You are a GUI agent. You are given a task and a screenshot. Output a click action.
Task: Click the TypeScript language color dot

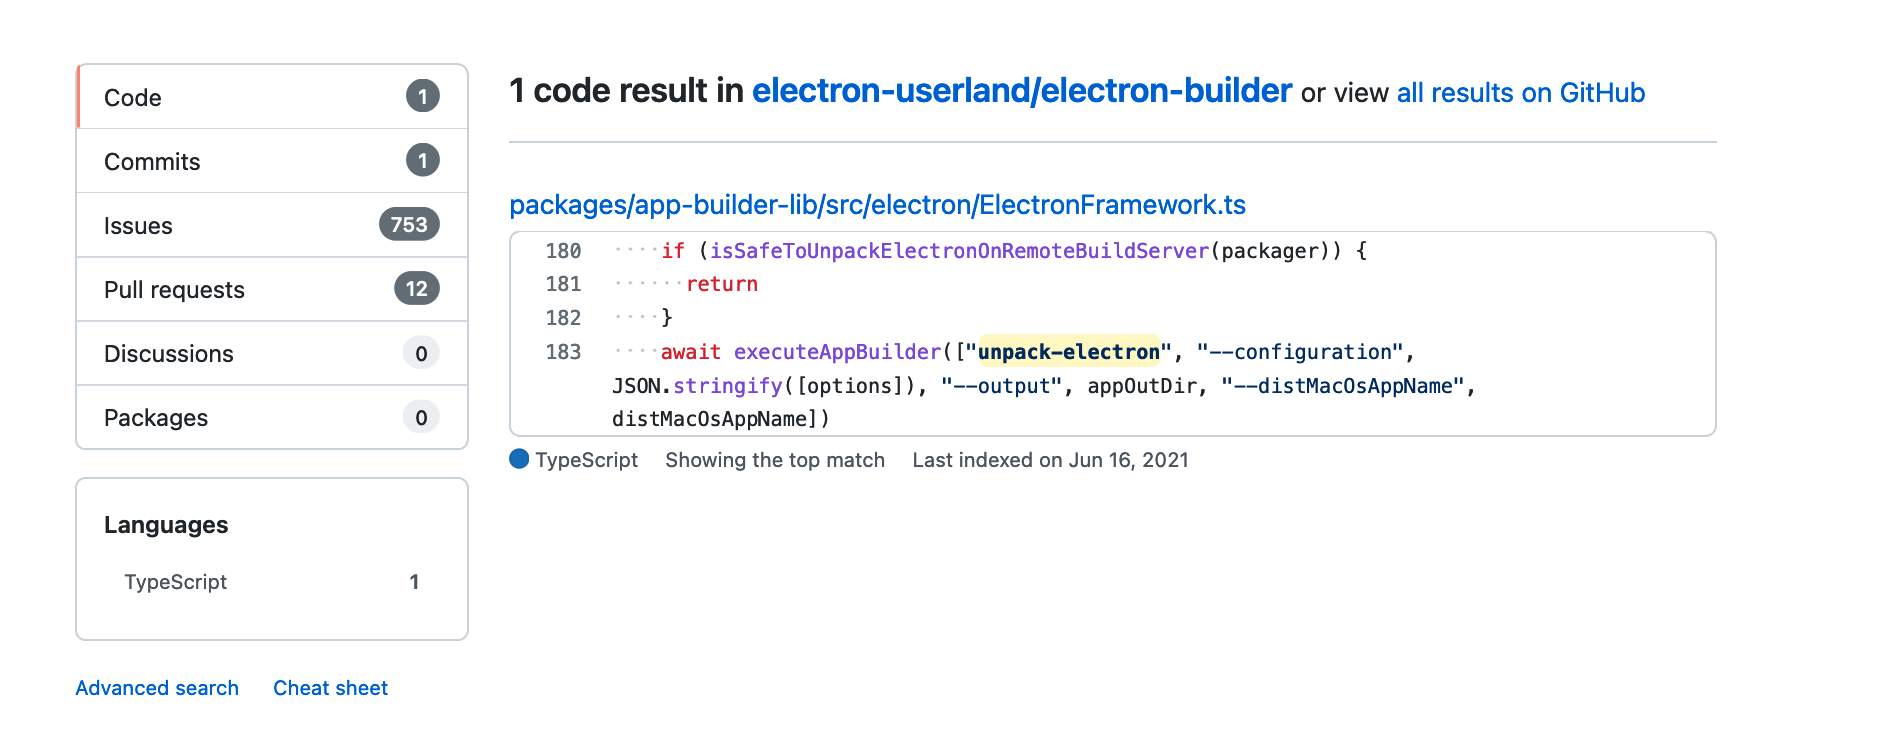tap(519, 459)
